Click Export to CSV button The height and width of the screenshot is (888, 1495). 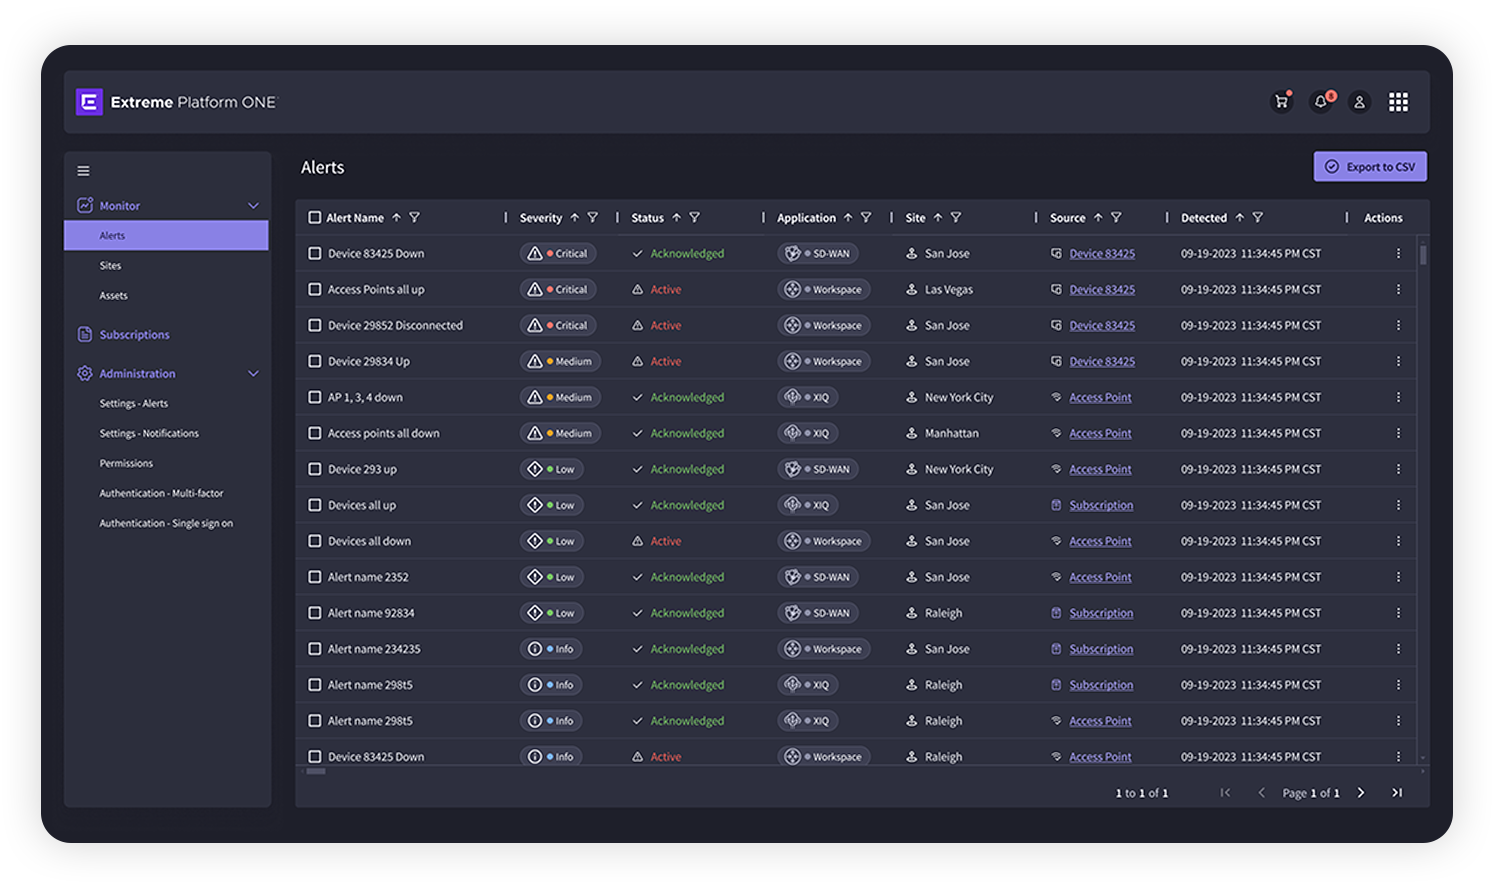tap(1370, 167)
